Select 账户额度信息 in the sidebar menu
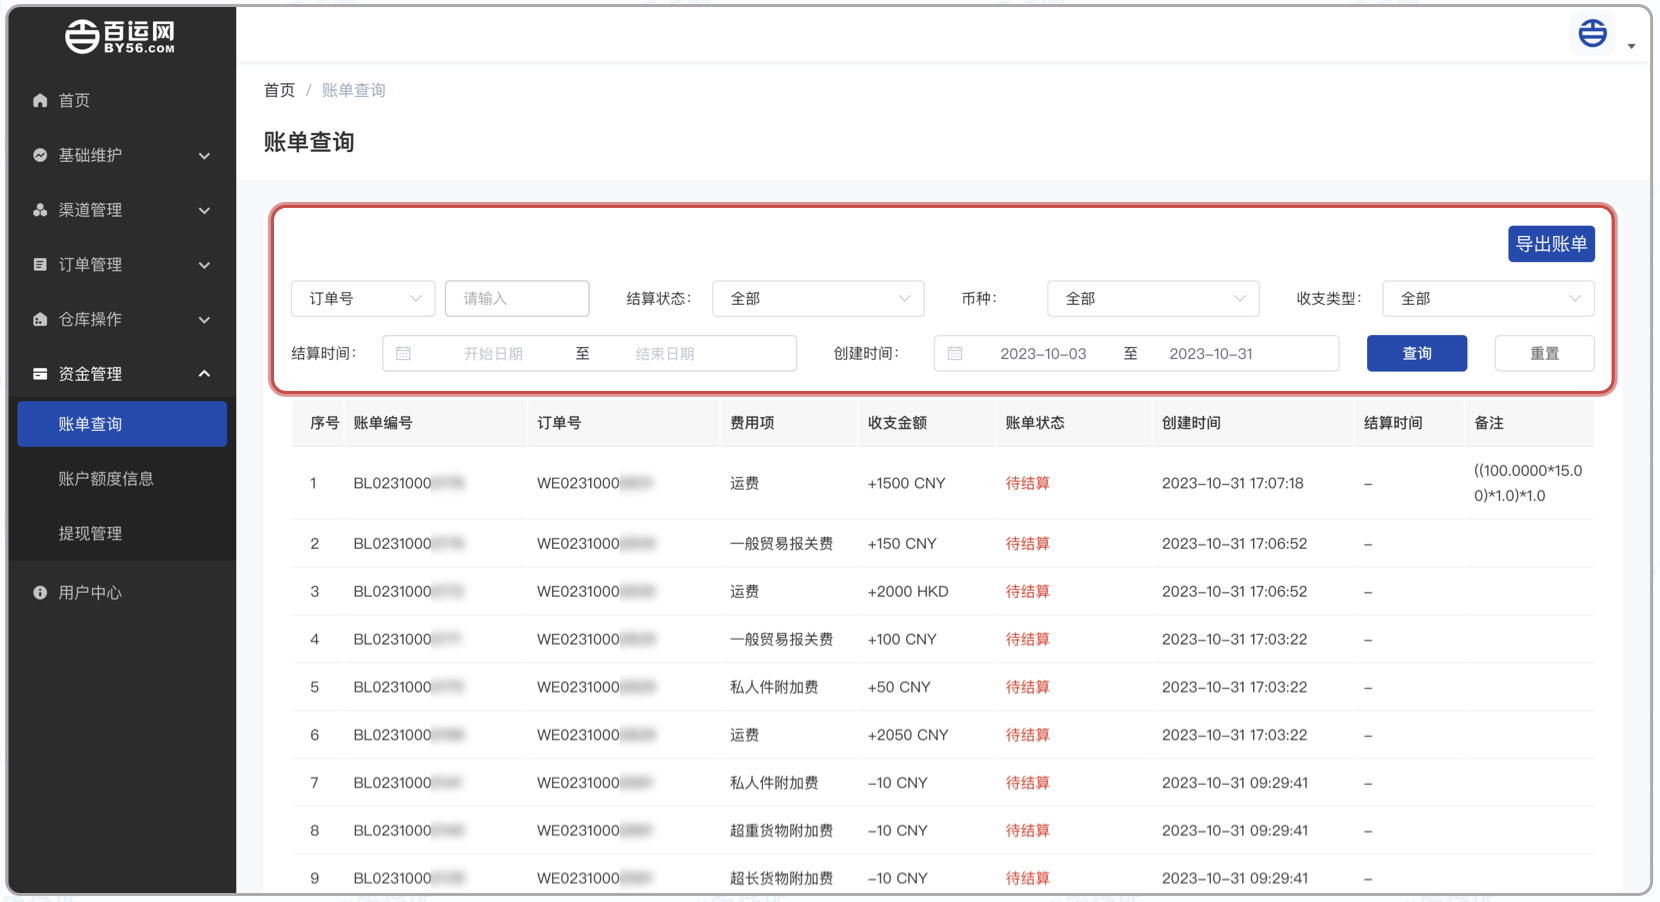Image resolution: width=1660 pixels, height=902 pixels. [106, 478]
